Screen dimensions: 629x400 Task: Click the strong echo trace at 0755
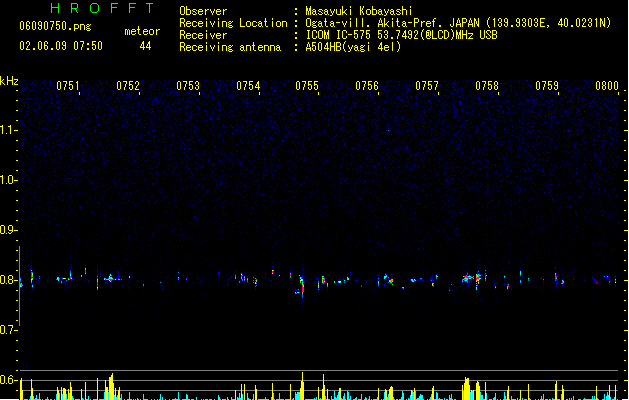pos(302,285)
